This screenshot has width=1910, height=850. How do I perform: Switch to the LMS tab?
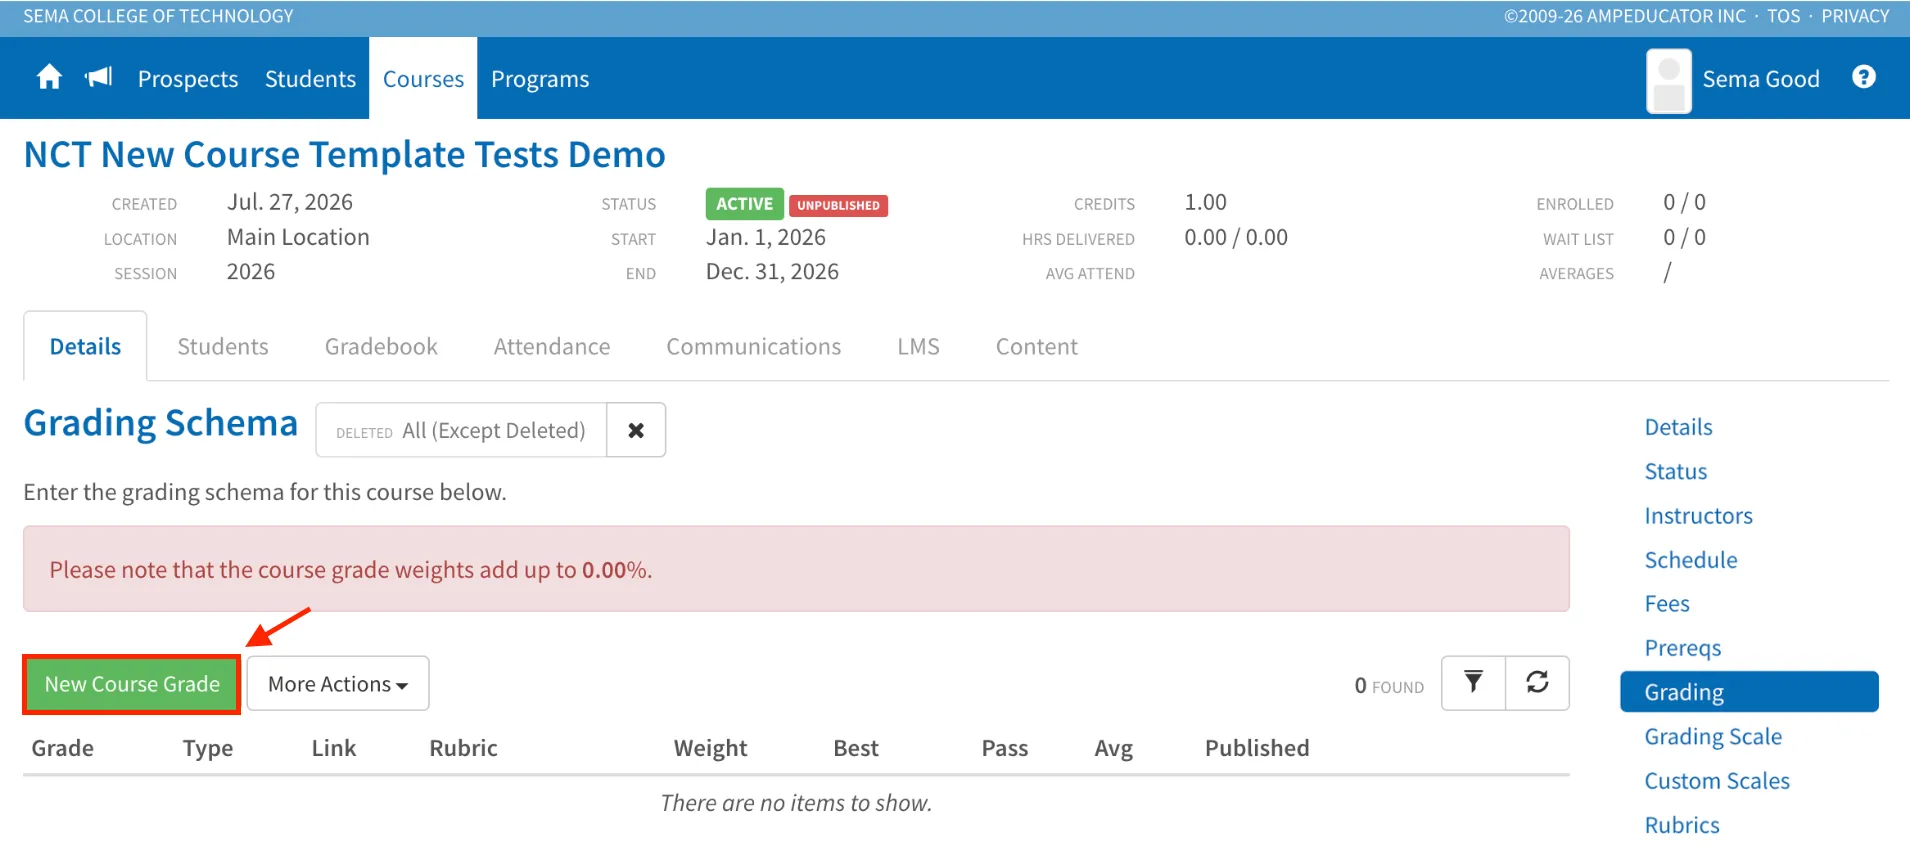click(x=918, y=346)
